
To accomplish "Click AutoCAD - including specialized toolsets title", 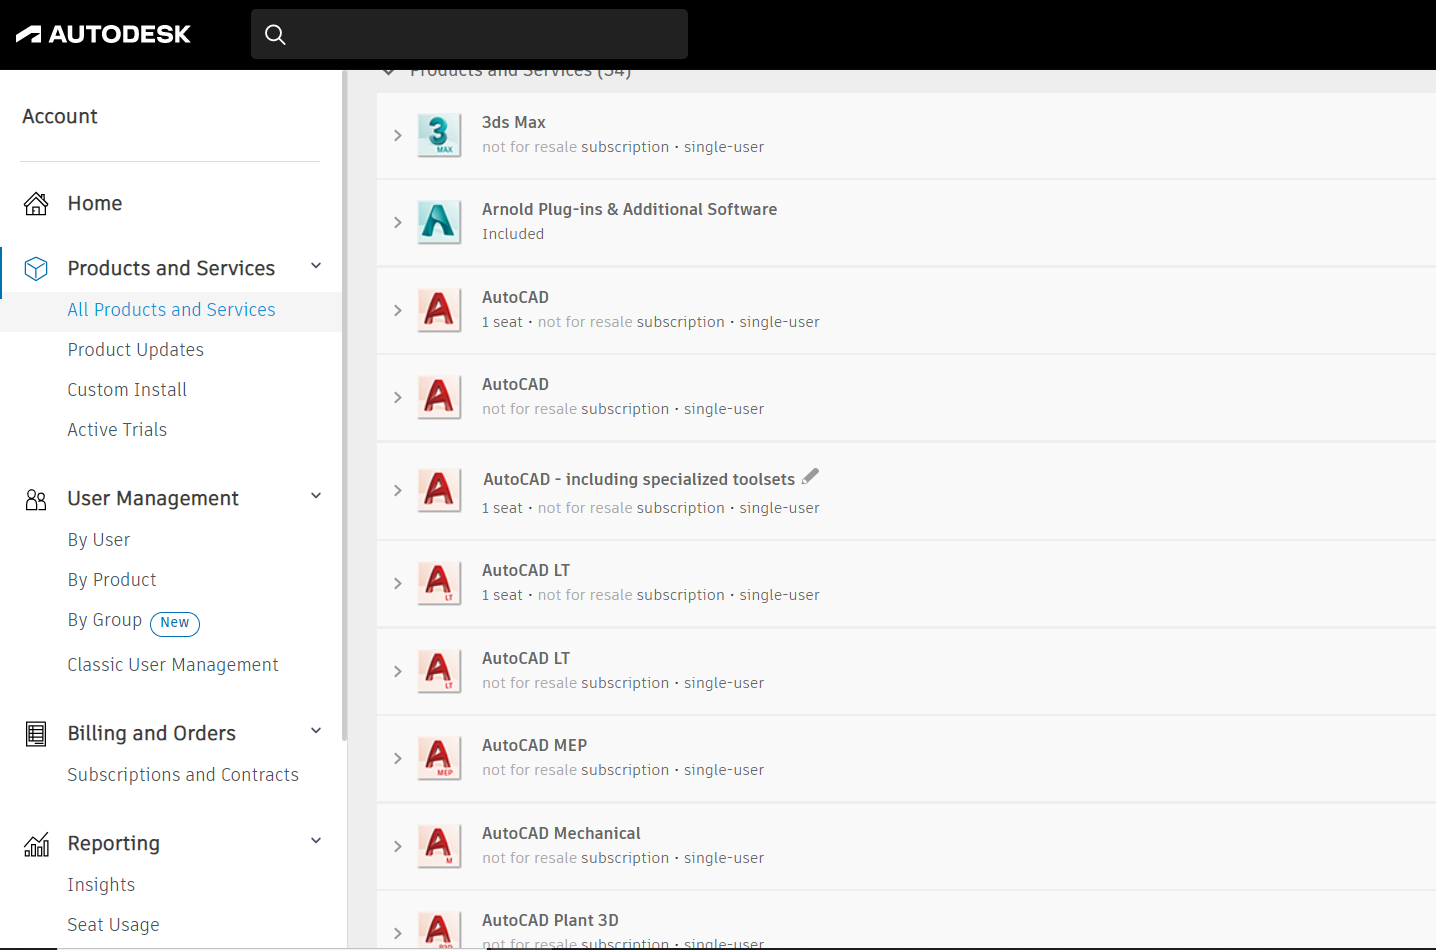I will pos(639,479).
